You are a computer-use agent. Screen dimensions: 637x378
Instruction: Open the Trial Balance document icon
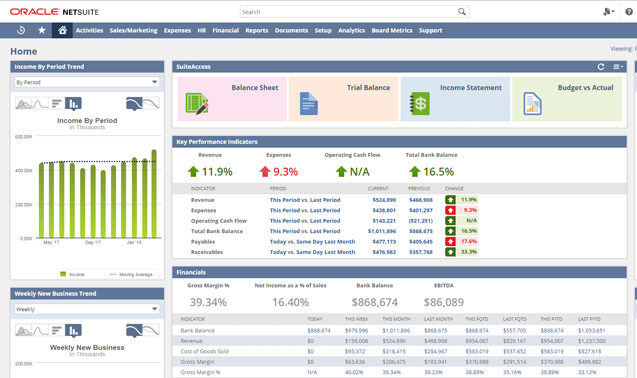(309, 104)
